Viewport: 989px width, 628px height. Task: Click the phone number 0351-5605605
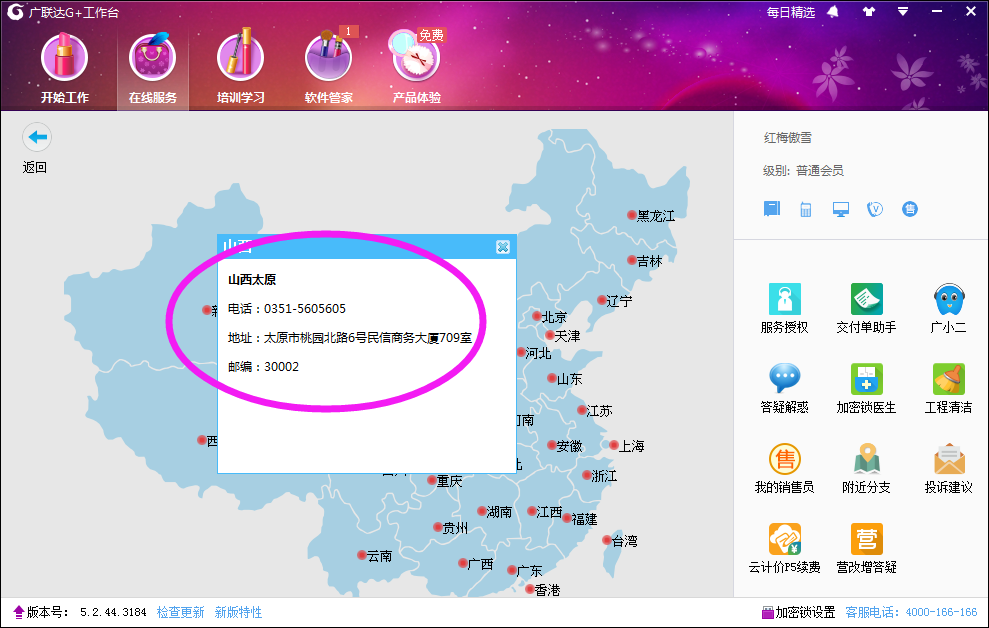(x=305, y=309)
